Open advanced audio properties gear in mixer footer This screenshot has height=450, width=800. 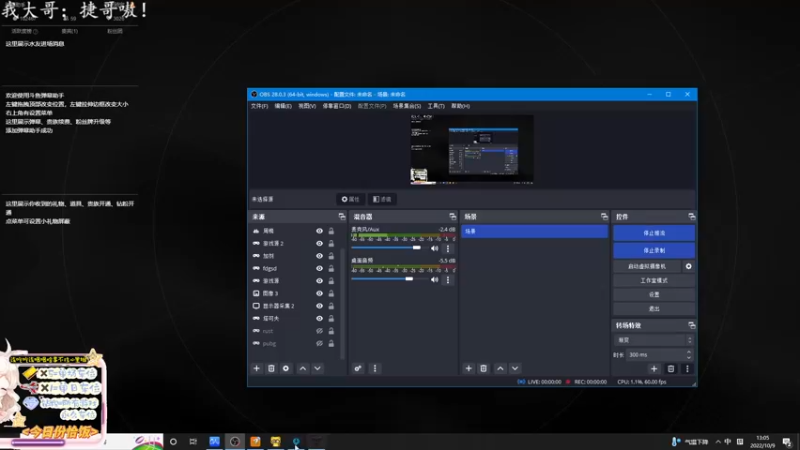coord(358,368)
